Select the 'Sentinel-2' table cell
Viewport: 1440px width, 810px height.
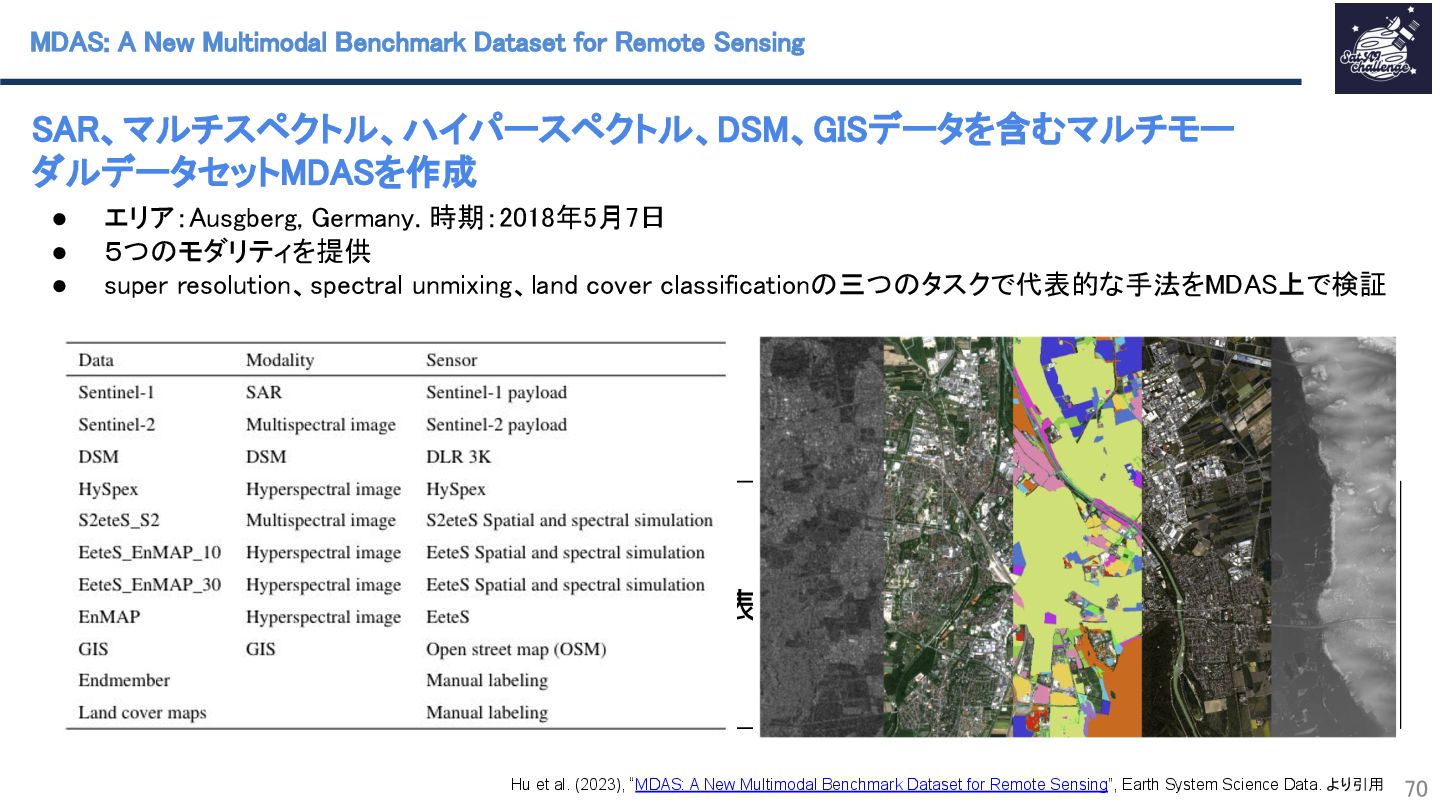click(116, 425)
